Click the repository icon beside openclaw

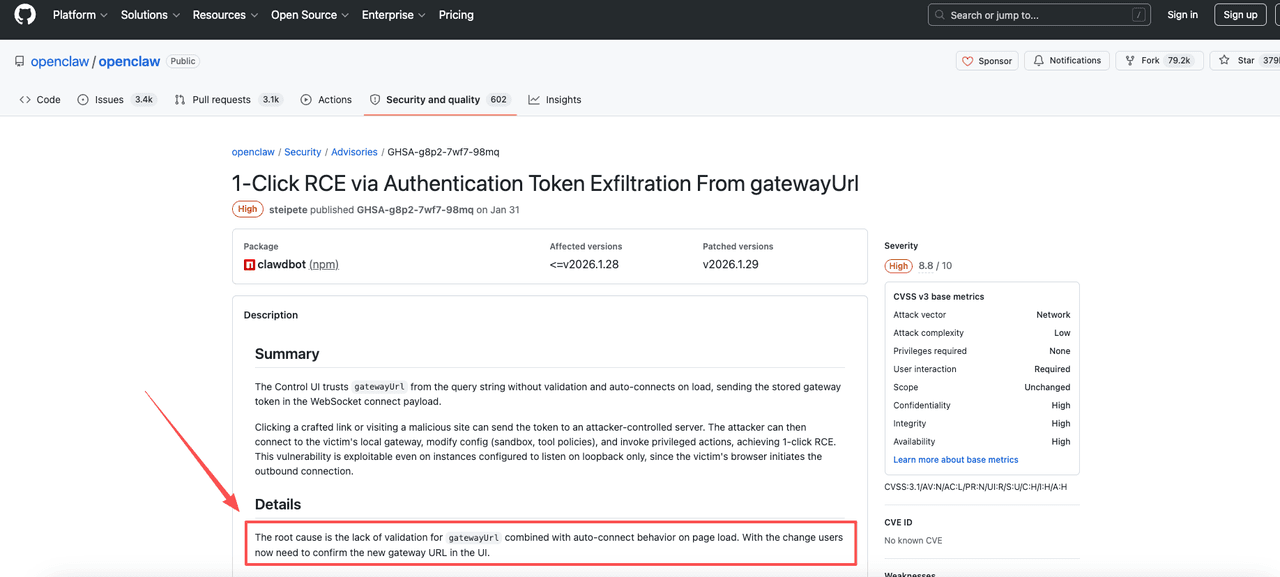tap(19, 61)
